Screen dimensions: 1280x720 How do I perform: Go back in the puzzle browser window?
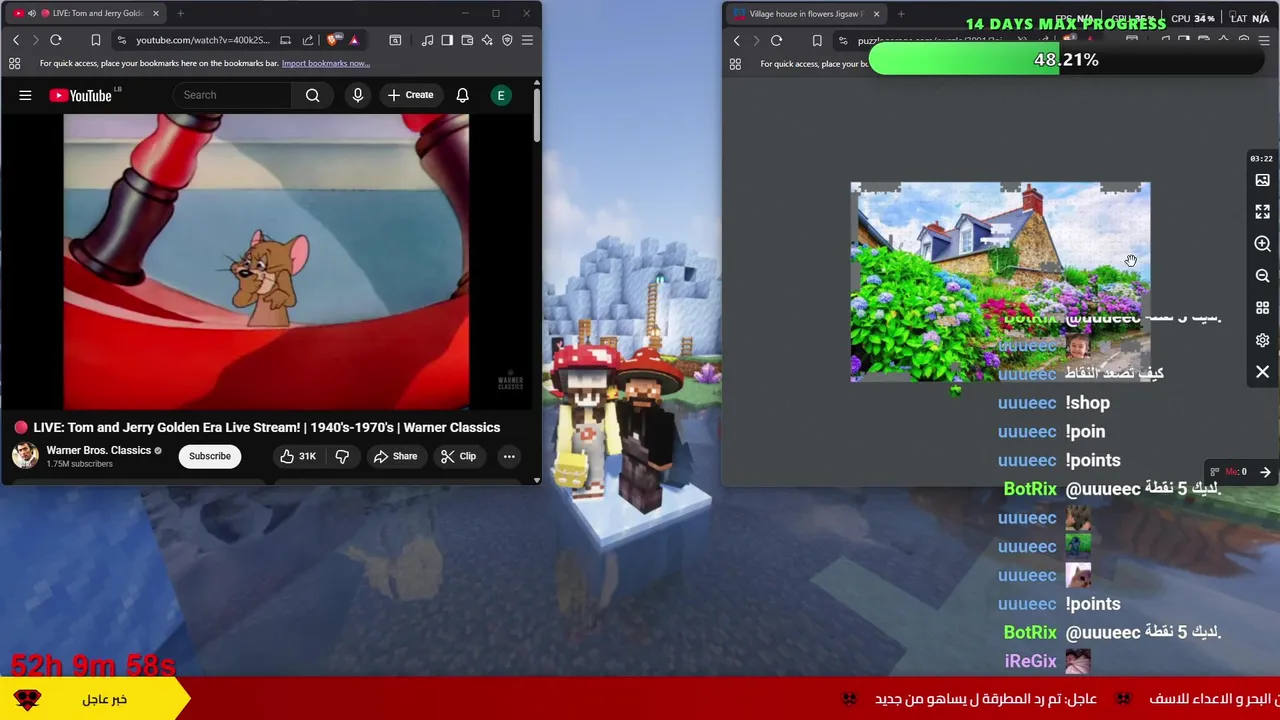[737, 41]
